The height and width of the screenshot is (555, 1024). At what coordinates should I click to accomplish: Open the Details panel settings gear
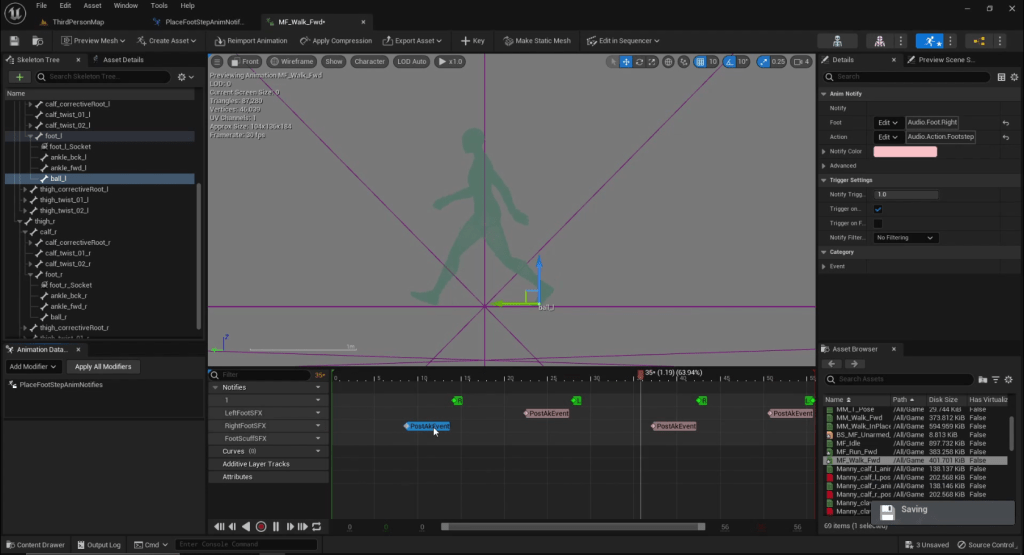[1014, 77]
